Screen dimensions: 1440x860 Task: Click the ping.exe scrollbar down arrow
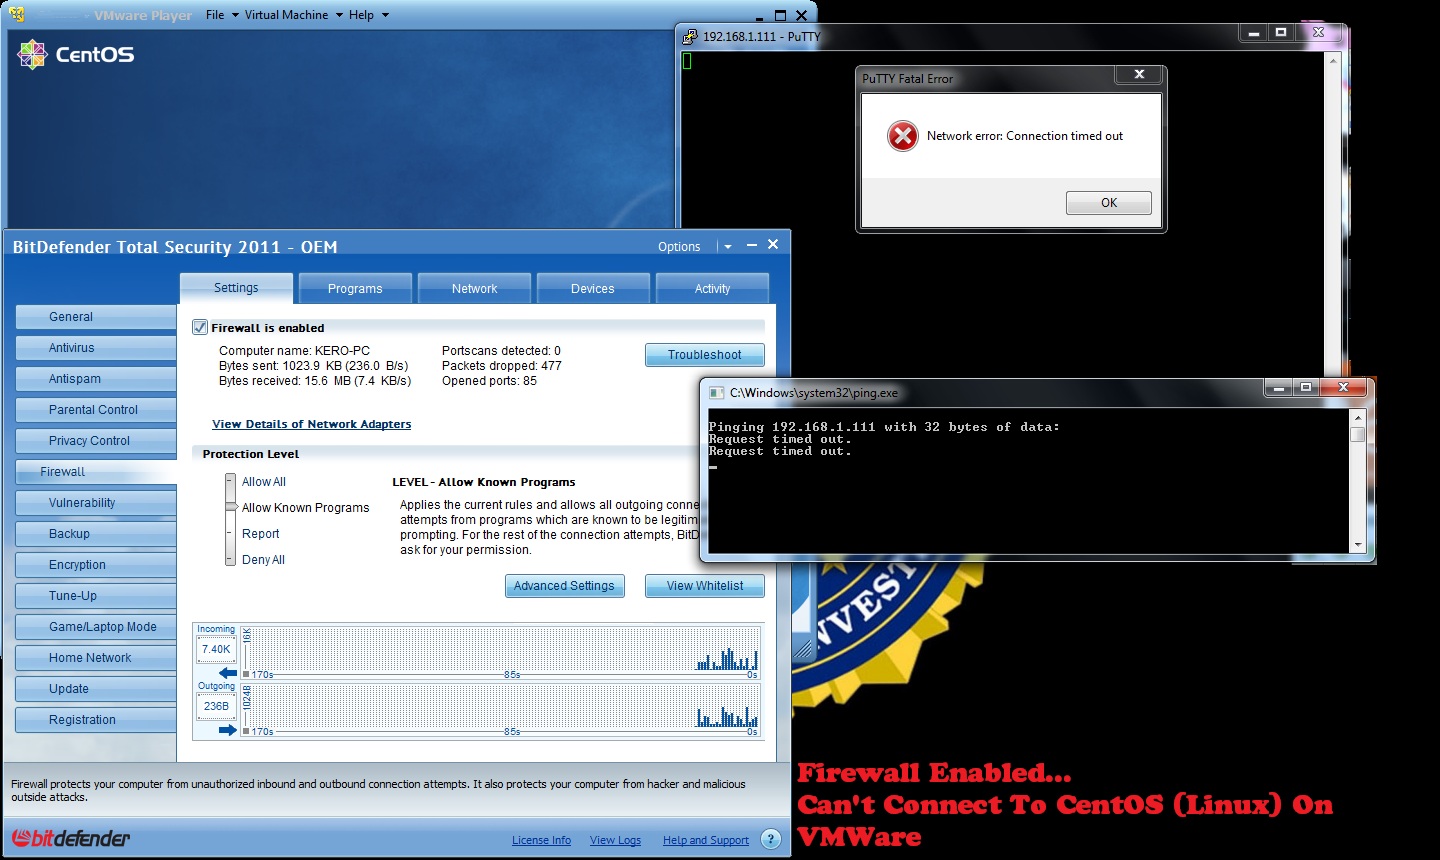click(1357, 545)
